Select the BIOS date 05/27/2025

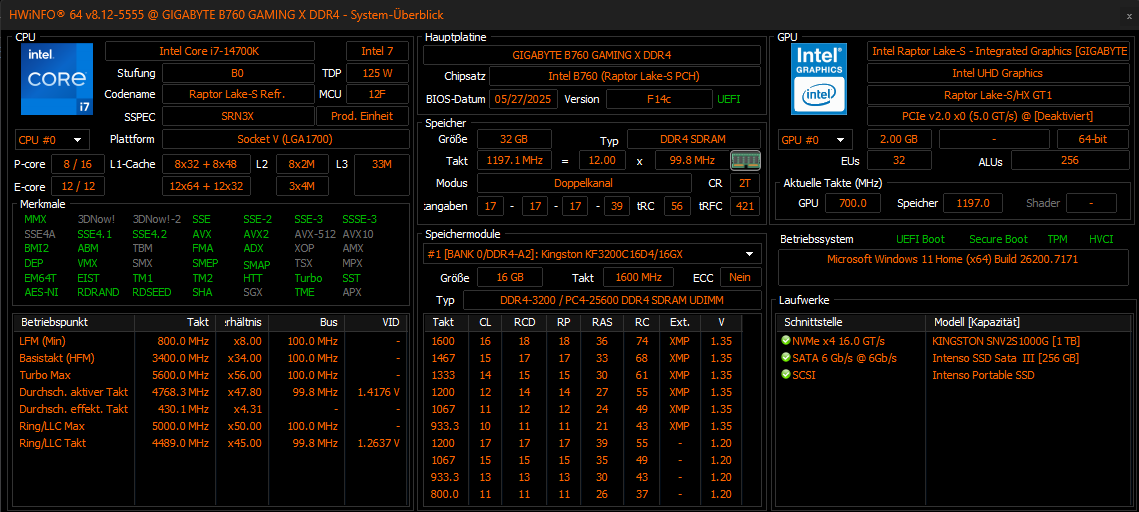click(x=523, y=99)
